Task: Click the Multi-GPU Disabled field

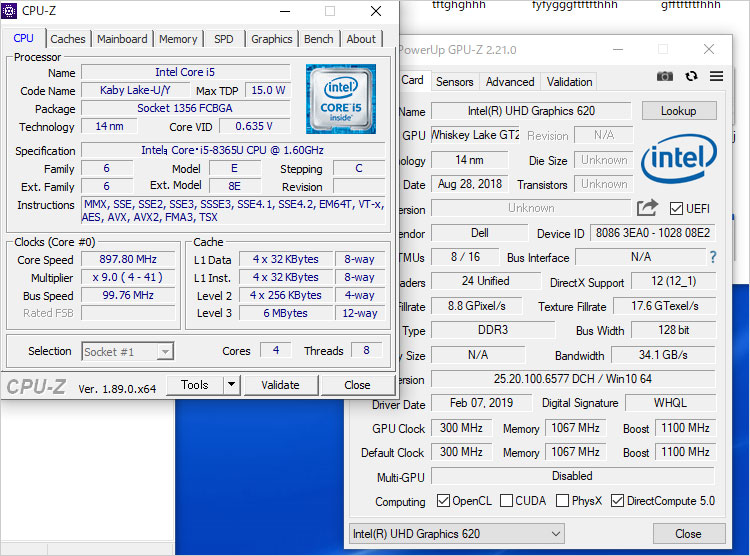Action: [x=573, y=476]
